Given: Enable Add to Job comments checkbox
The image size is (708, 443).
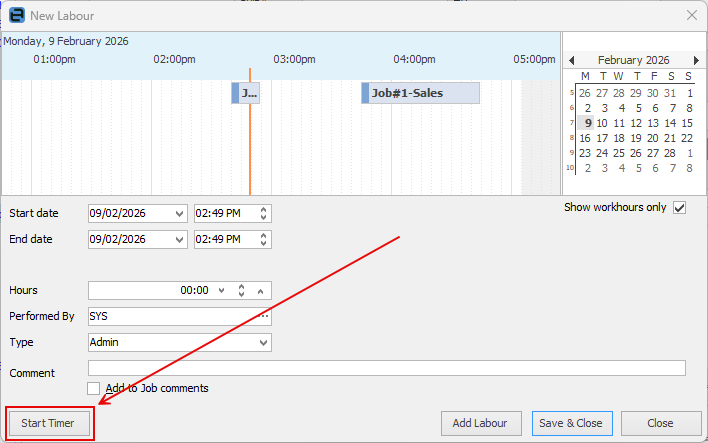Looking at the screenshot, I should pyautogui.click(x=93, y=388).
